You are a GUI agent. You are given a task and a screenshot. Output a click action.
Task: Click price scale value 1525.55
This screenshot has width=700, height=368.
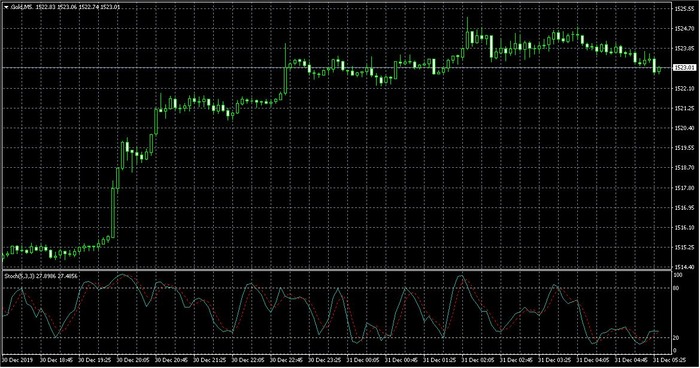tap(684, 8)
